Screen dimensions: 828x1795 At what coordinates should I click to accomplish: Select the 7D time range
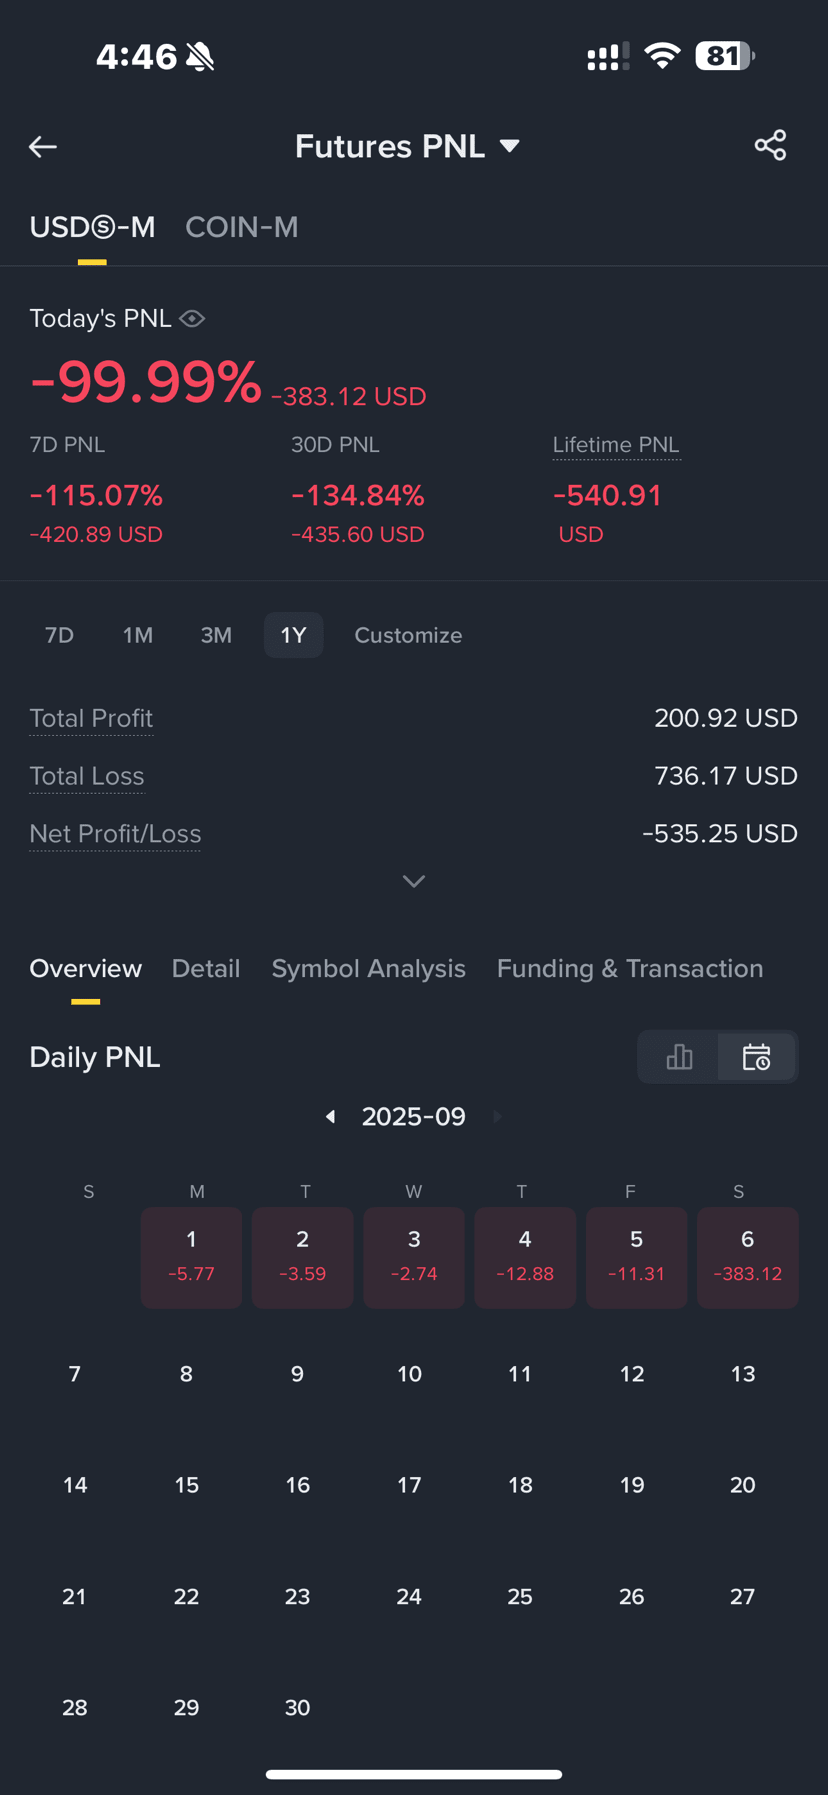[x=59, y=635]
